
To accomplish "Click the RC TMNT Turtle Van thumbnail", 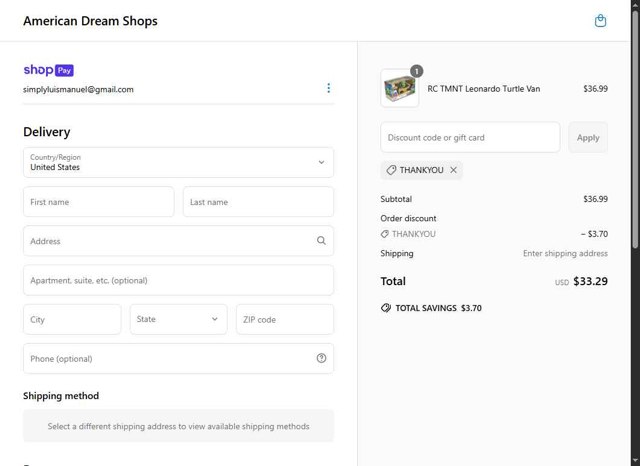I will point(399,89).
